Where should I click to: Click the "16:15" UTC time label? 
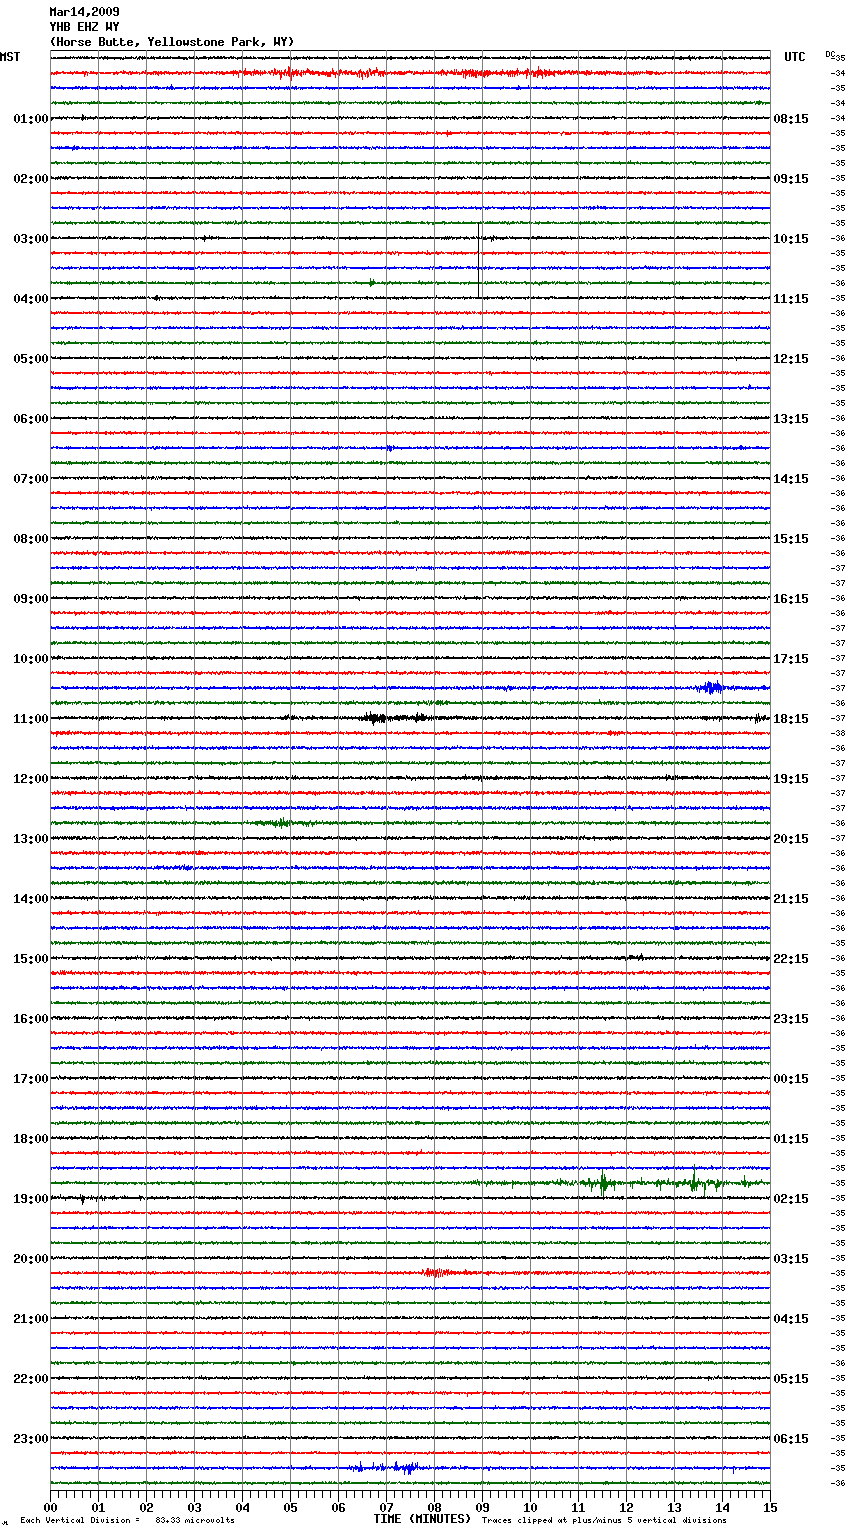[x=791, y=599]
